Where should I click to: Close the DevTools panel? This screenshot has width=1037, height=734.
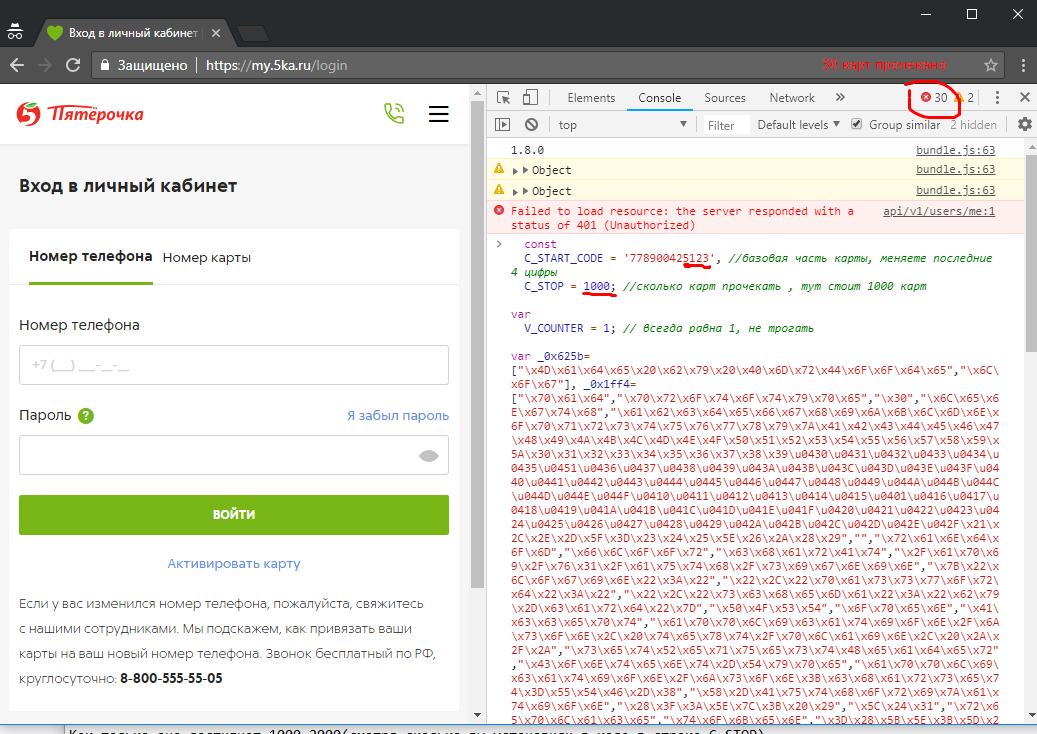click(x=1024, y=97)
